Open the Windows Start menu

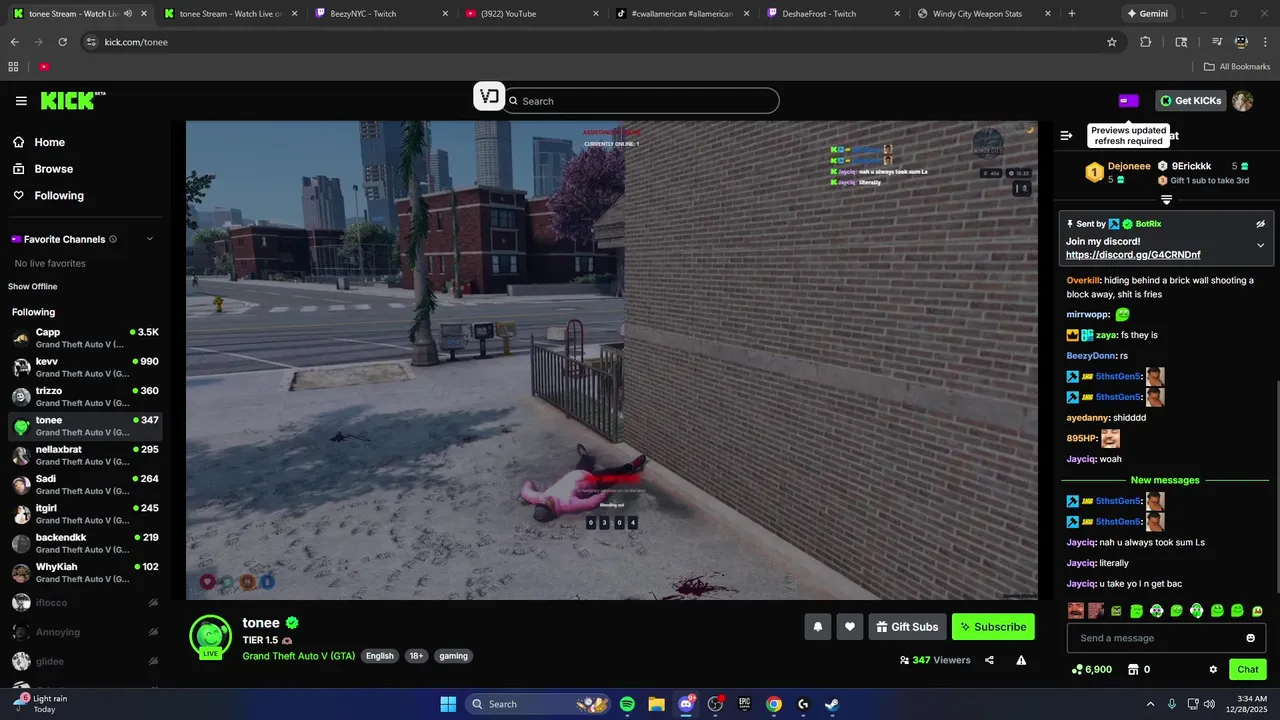pos(448,704)
